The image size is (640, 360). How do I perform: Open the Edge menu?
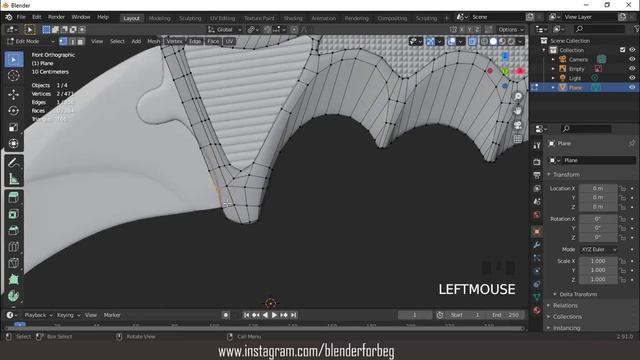pyautogui.click(x=195, y=41)
